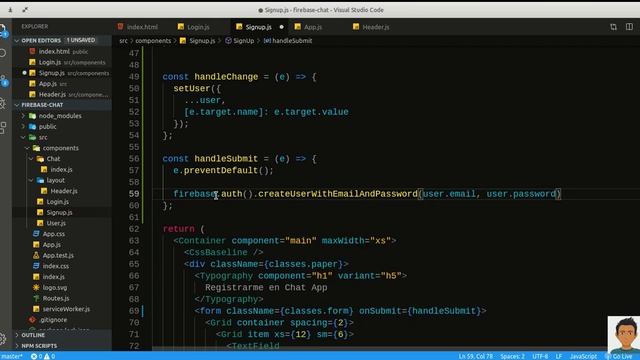Click the Signup.js breadcrumb segment

[x=202, y=41]
